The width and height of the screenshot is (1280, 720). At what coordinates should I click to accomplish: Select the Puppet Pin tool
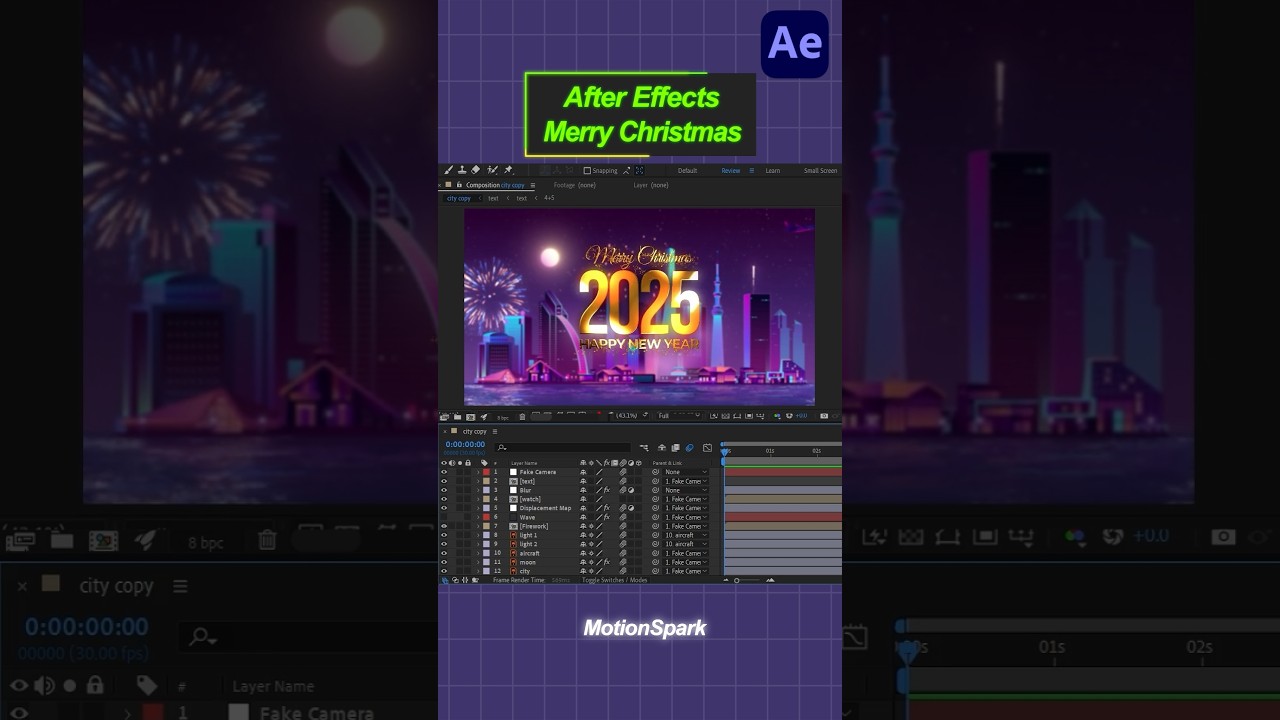pos(508,170)
